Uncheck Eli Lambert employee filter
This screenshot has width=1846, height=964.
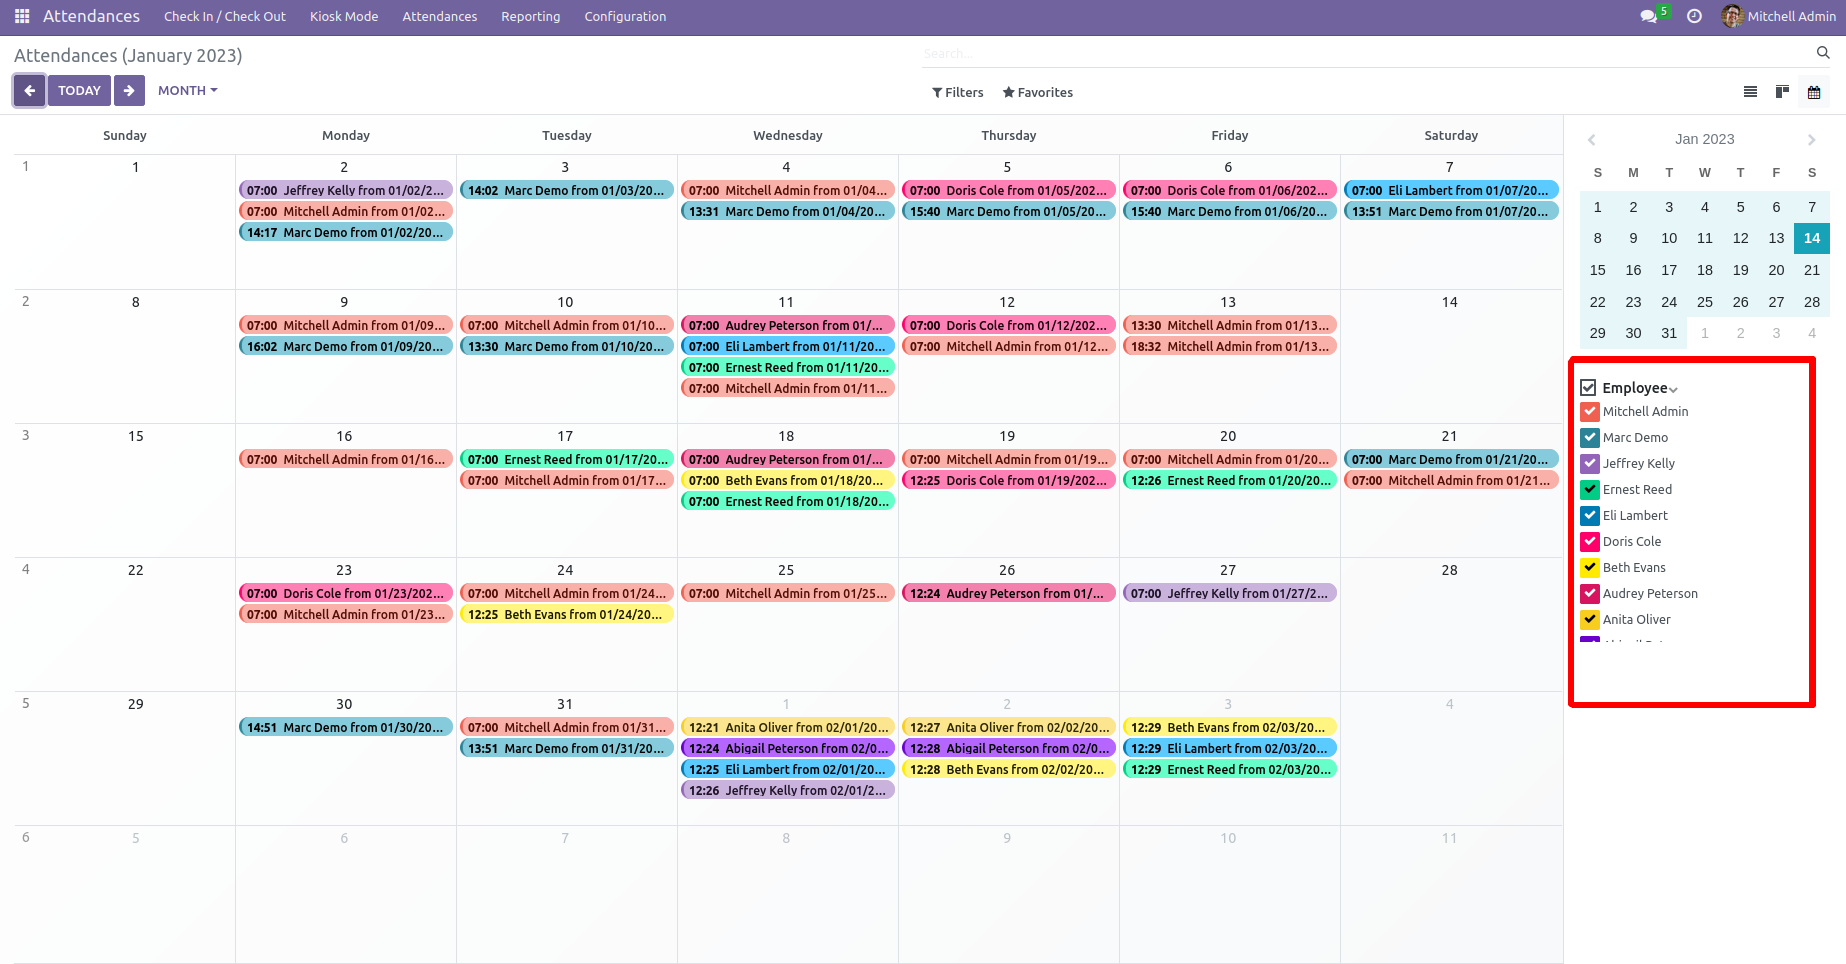tap(1590, 515)
